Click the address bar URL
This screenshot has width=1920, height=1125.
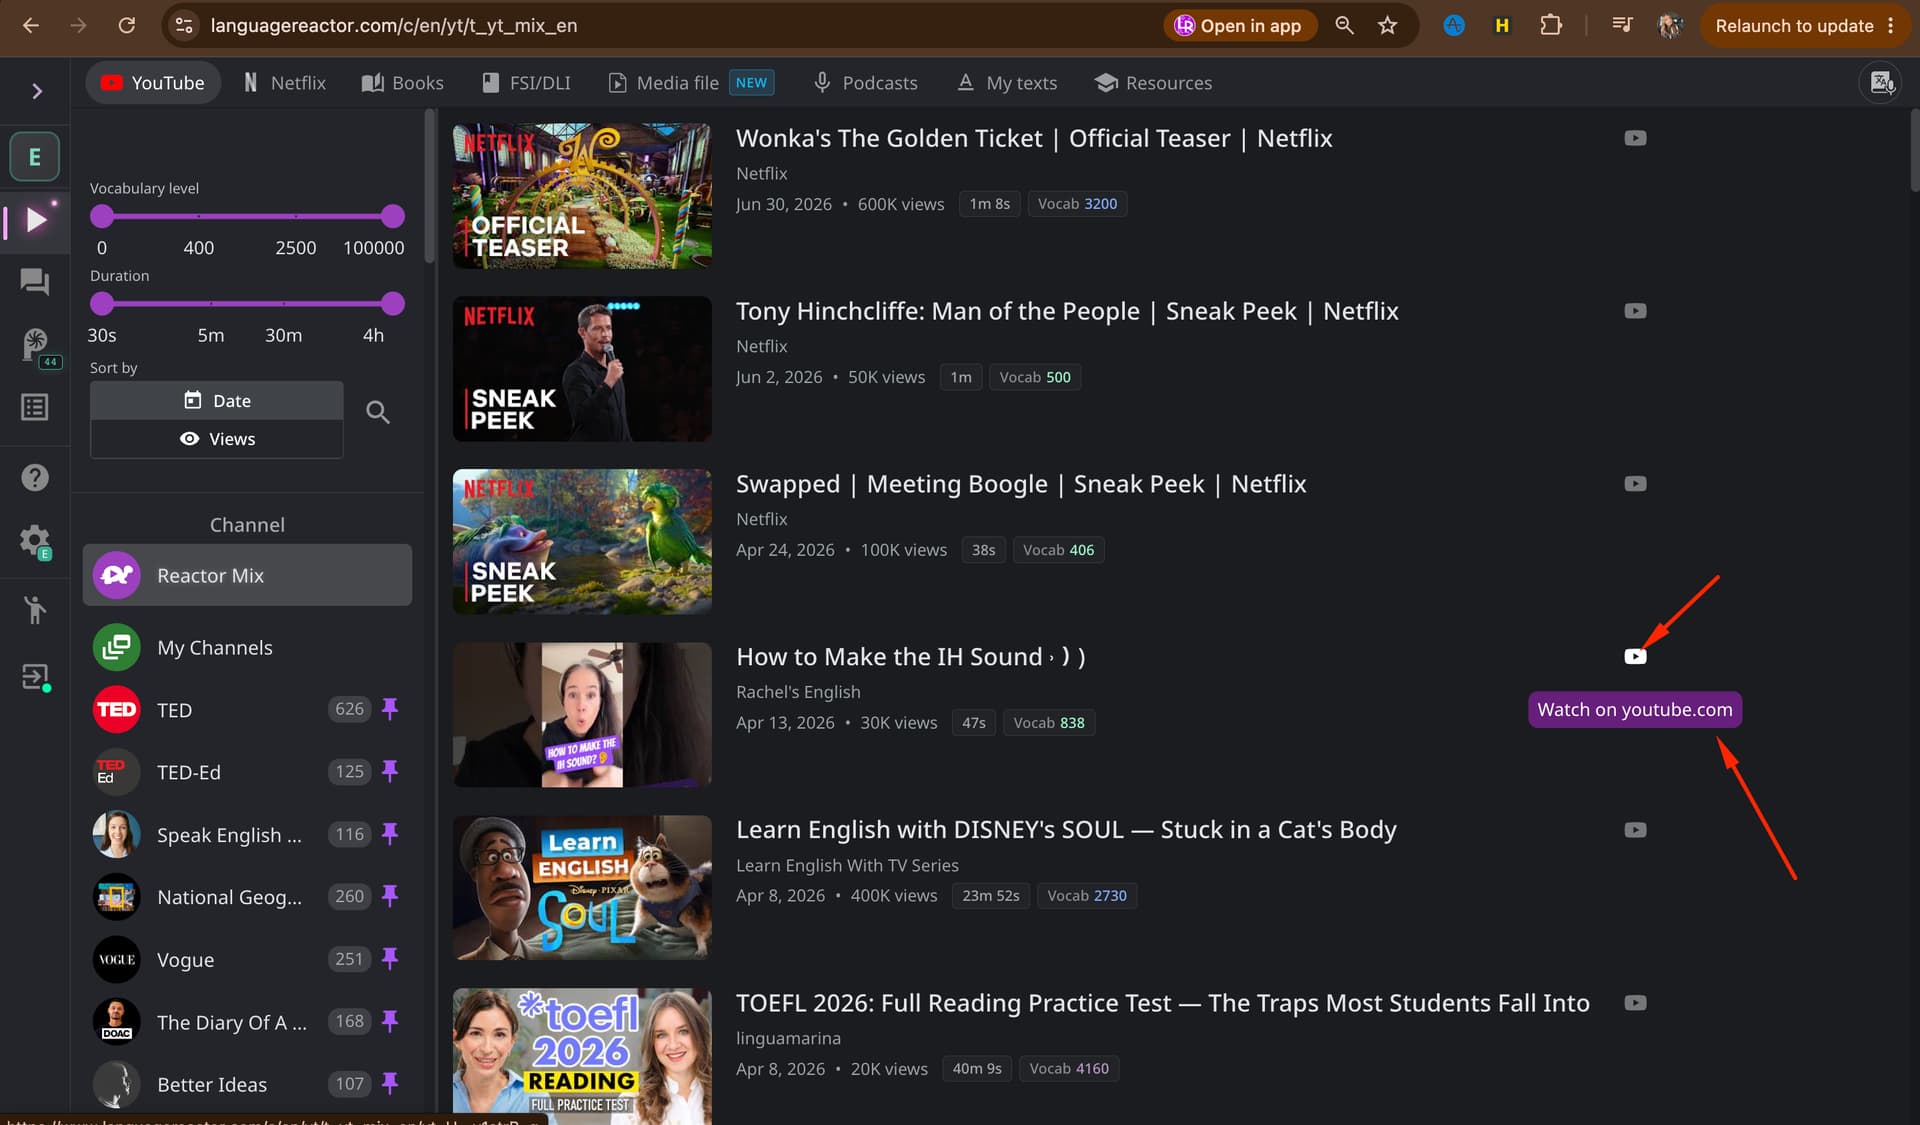tap(394, 26)
